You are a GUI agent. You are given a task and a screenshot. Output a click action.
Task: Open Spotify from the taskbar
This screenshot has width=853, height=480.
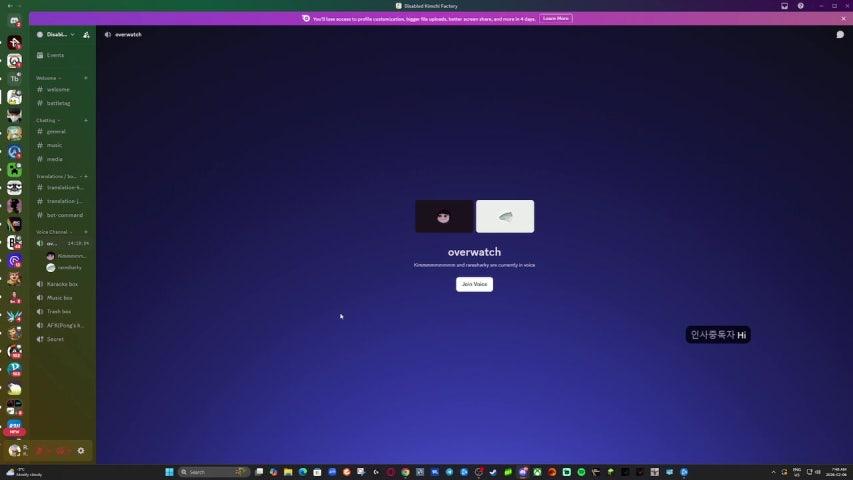pyautogui.click(x=581, y=472)
